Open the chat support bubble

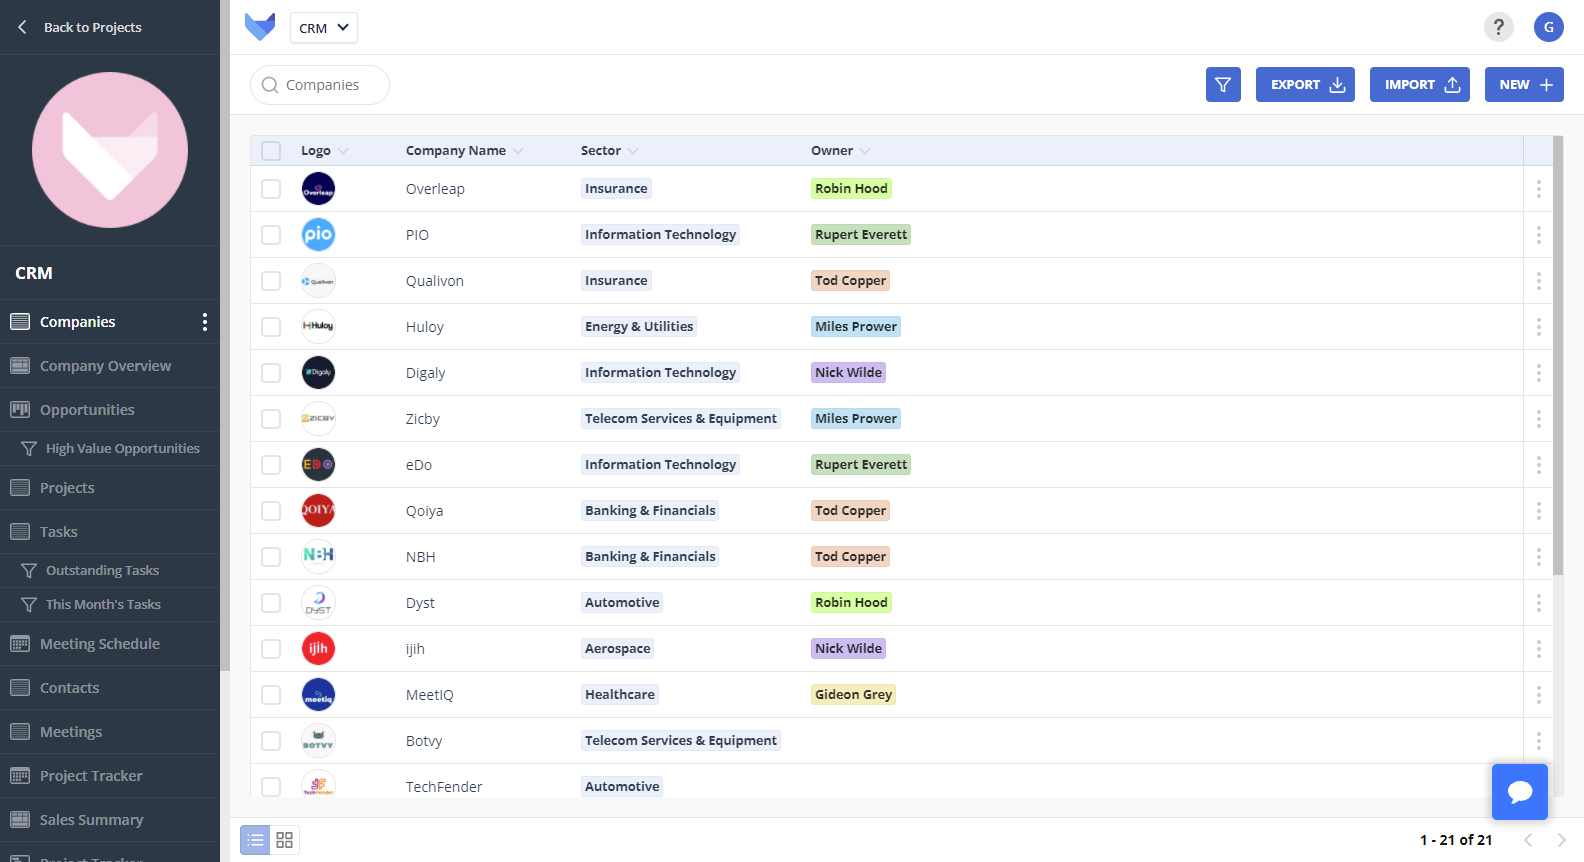[1519, 792]
